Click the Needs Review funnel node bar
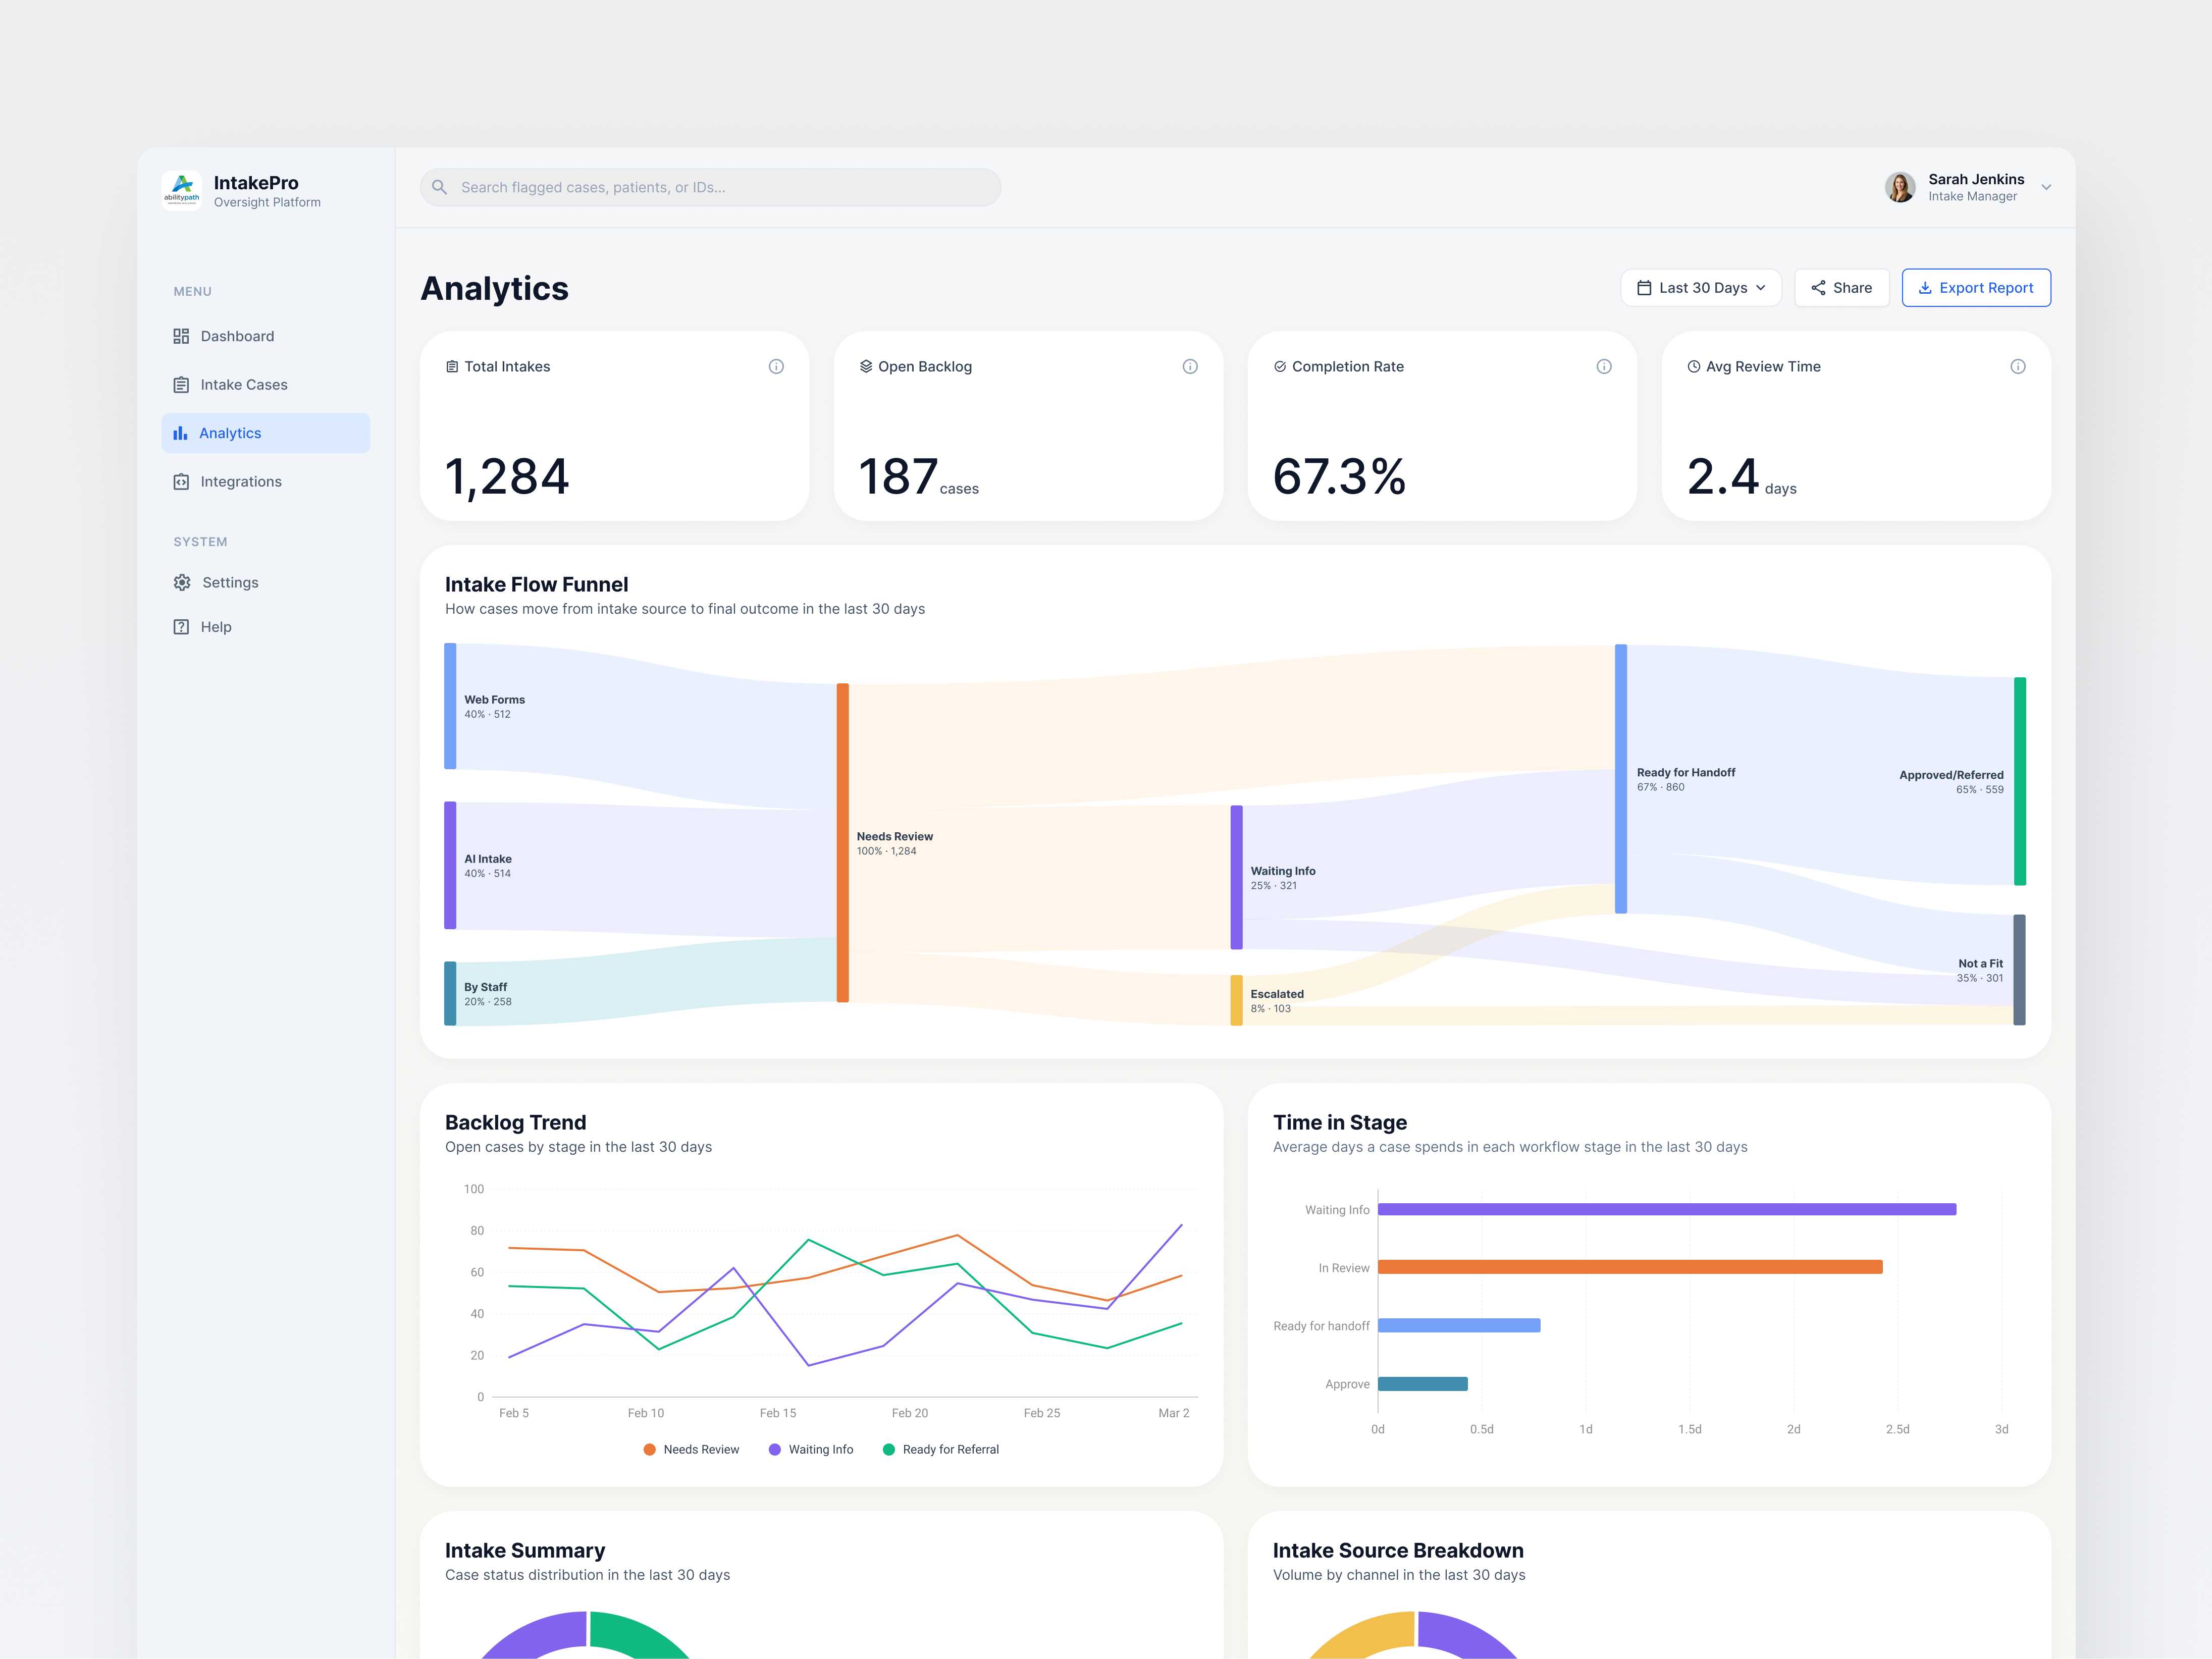Image resolution: width=2212 pixels, height=1659 pixels. [843, 843]
